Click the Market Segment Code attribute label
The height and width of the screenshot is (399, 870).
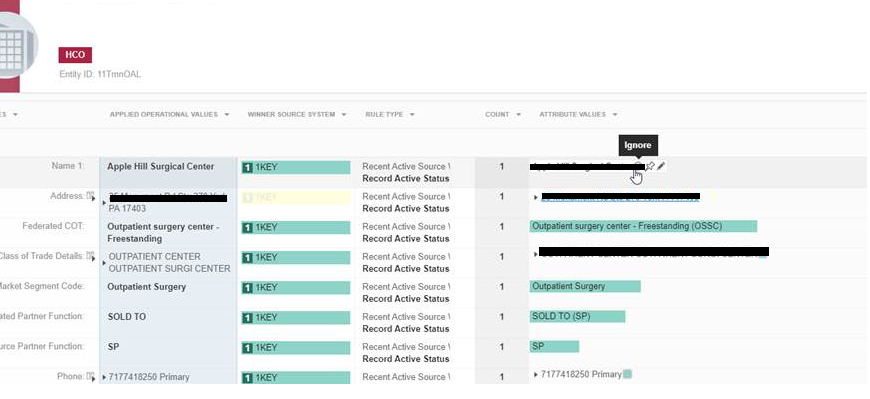coord(41,286)
